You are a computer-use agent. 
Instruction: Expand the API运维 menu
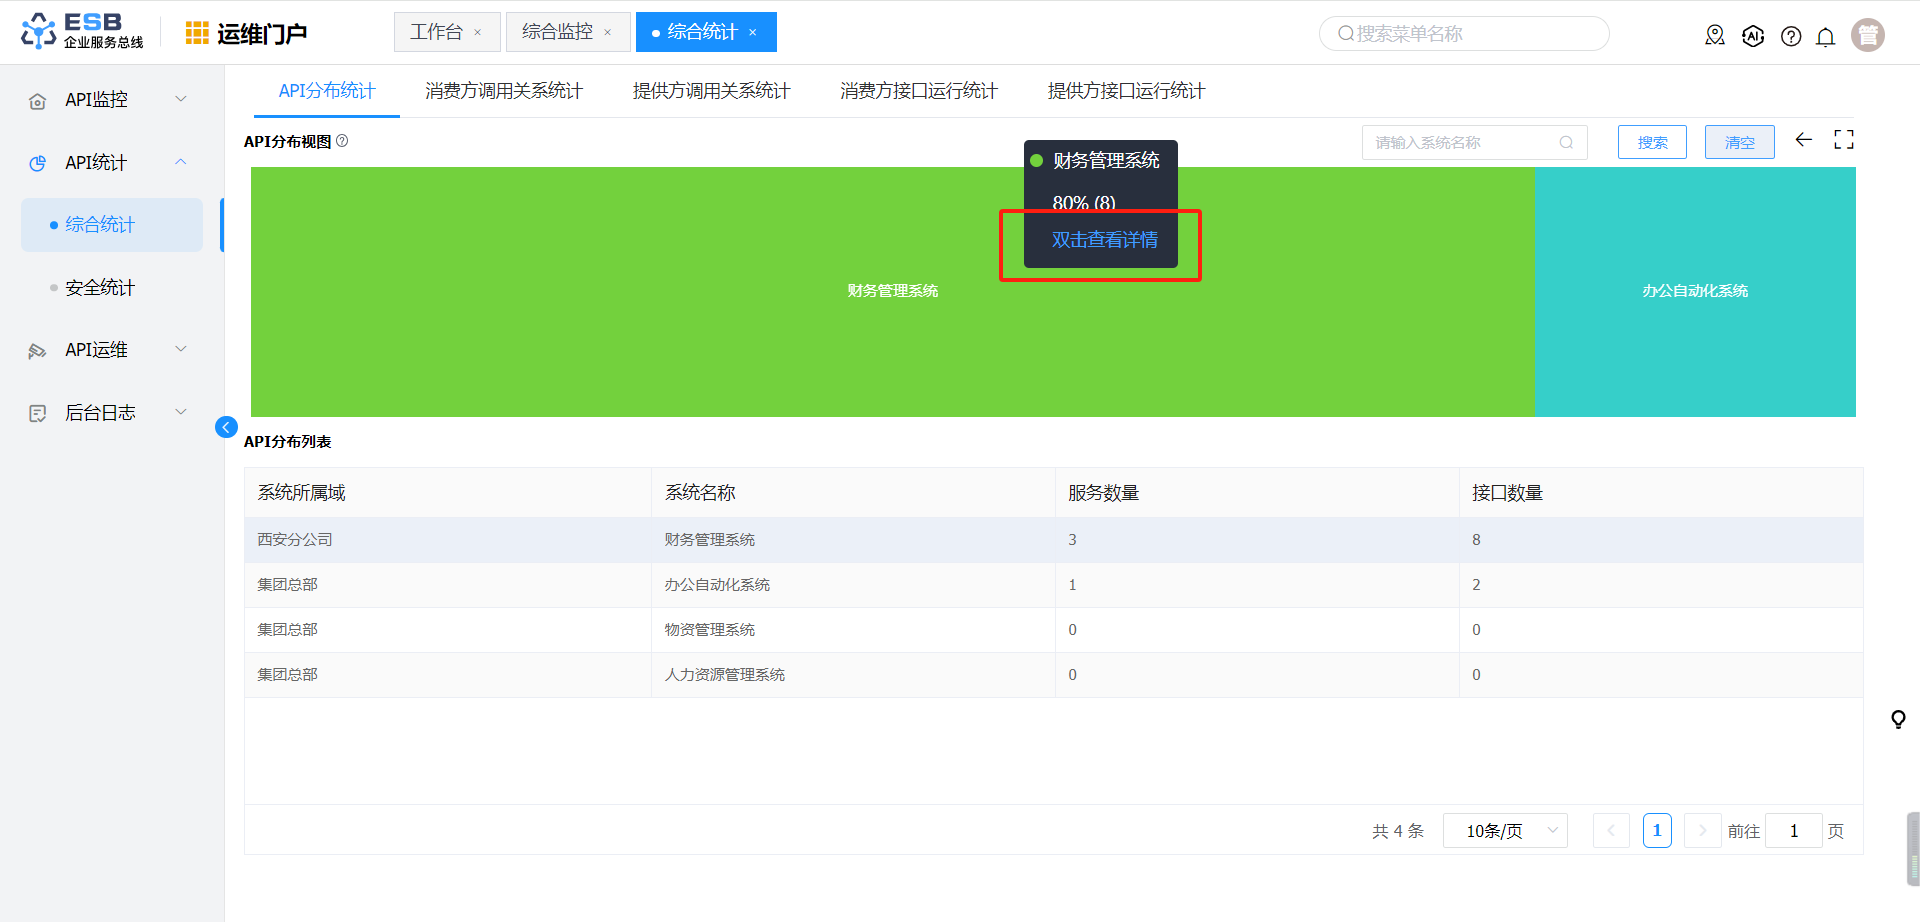[108, 350]
